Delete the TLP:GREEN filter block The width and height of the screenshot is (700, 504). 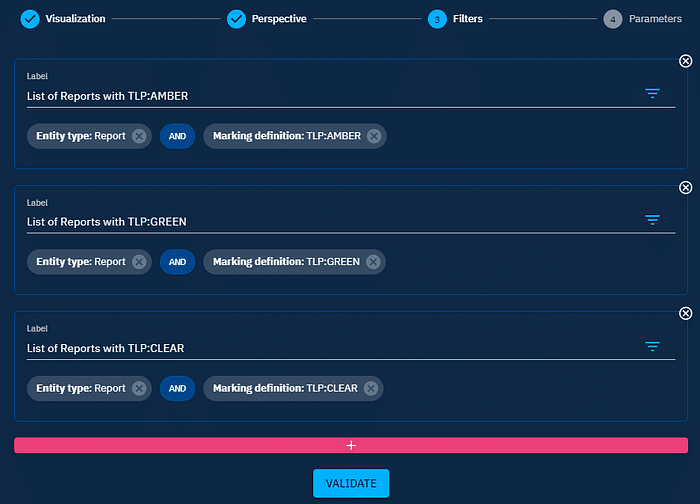tap(685, 187)
